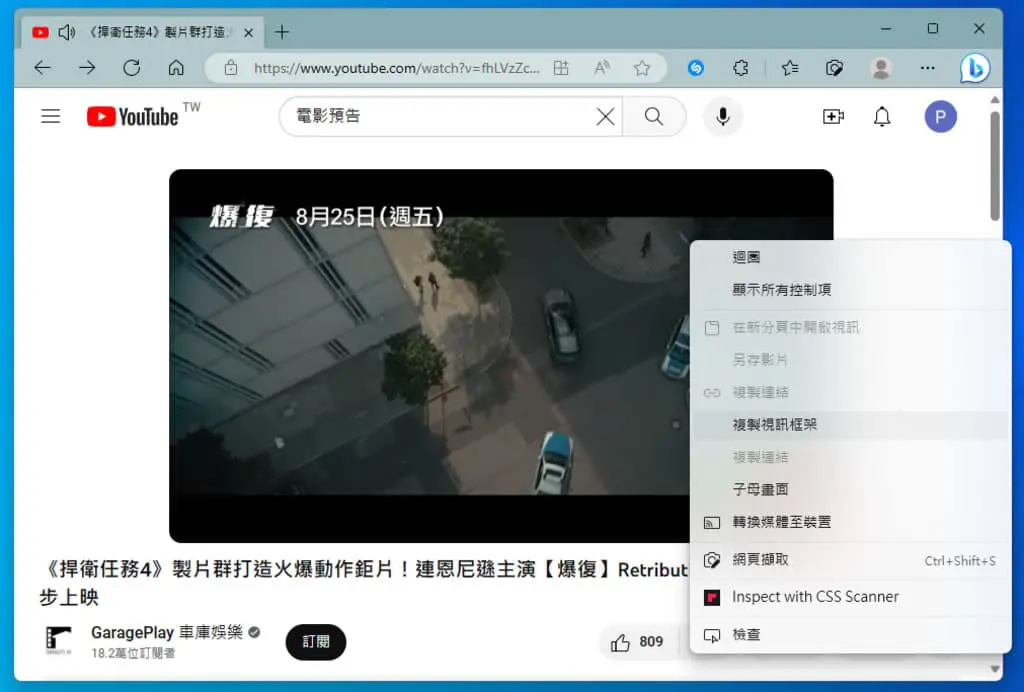The width and height of the screenshot is (1024, 692).
Task: Open the purple P account avatar
Action: click(940, 117)
